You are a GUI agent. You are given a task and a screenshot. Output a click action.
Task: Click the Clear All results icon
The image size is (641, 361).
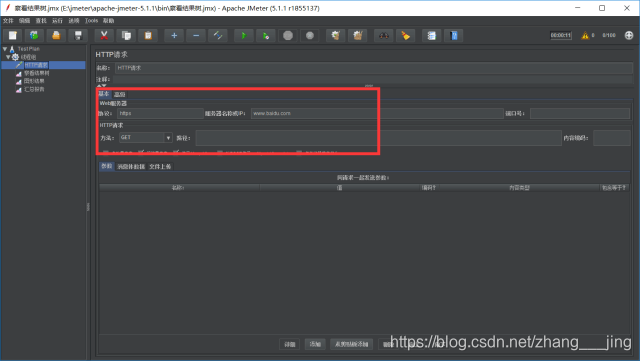click(x=358, y=36)
